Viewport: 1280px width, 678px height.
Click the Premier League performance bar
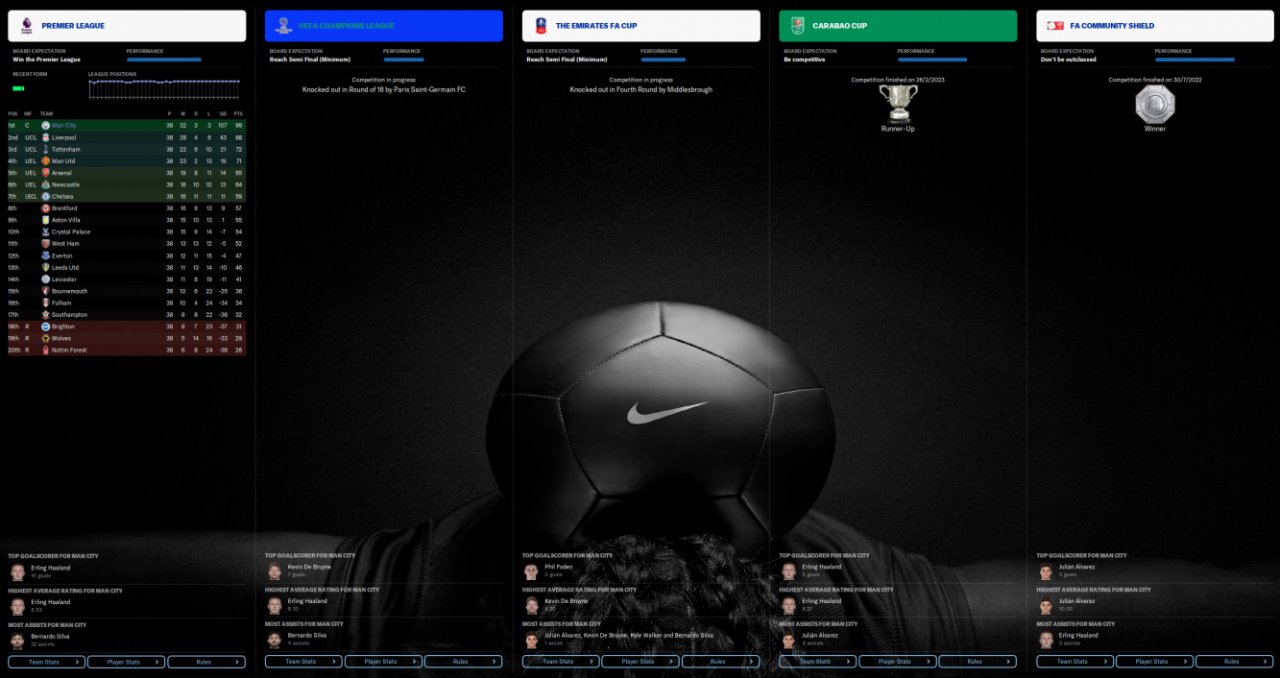(x=164, y=59)
